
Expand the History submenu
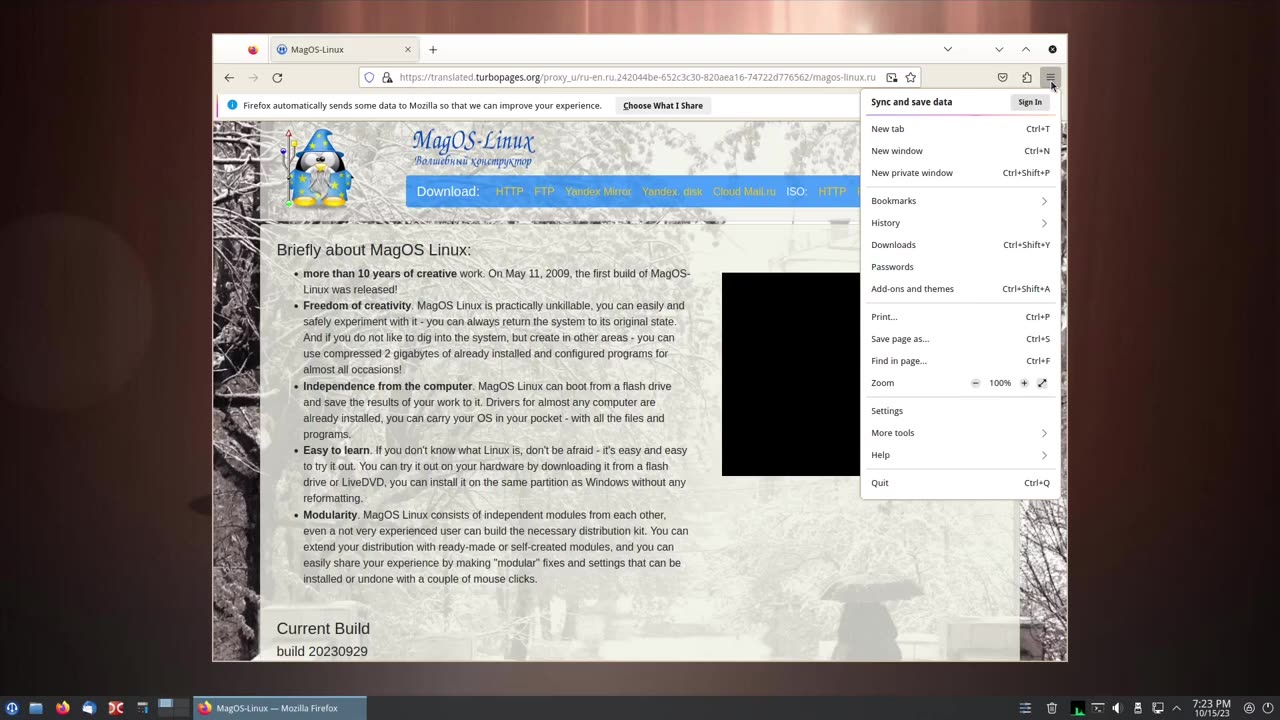[959, 223]
